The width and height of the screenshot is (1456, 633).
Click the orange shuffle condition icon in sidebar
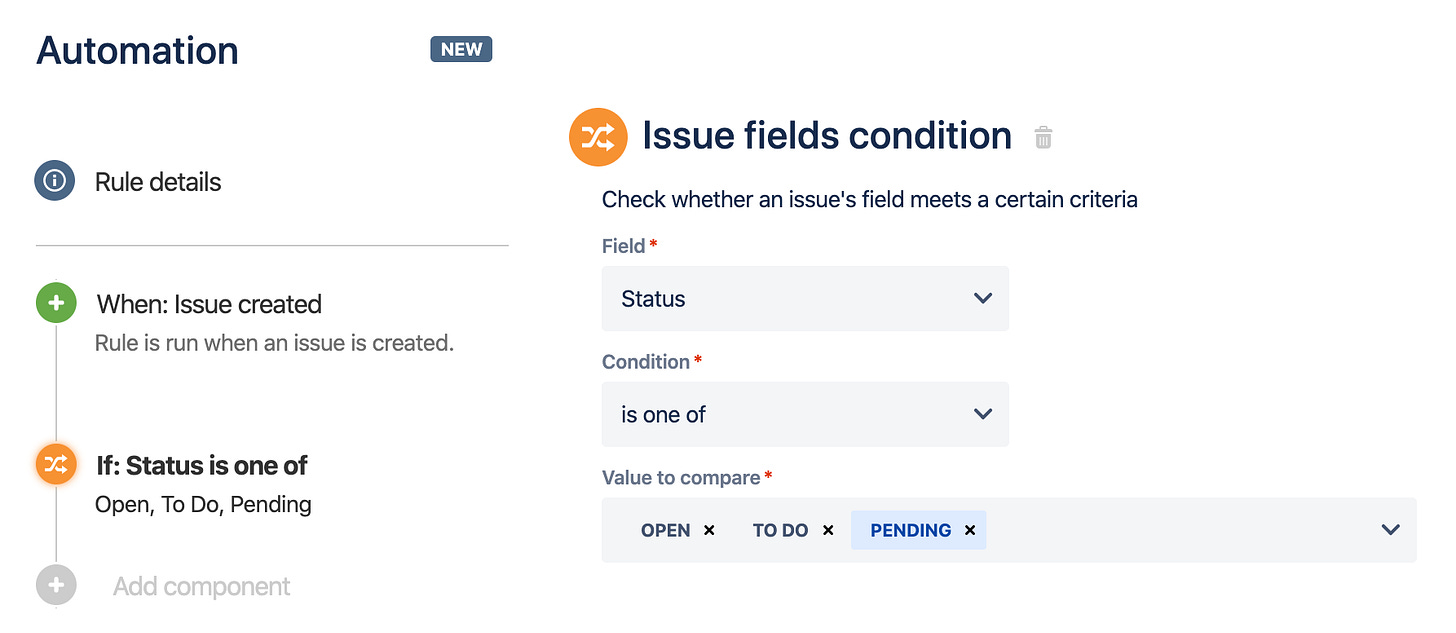tap(56, 464)
